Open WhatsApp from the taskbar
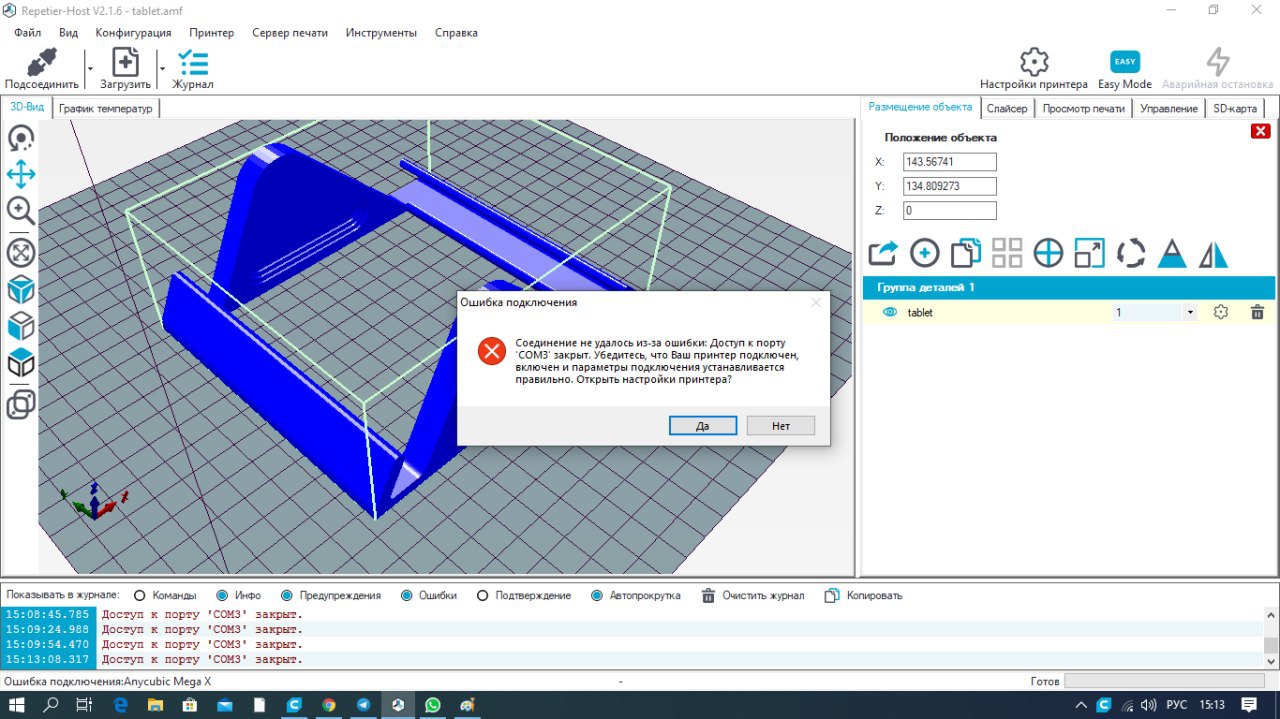Viewport: 1280px width, 719px height. [x=432, y=705]
